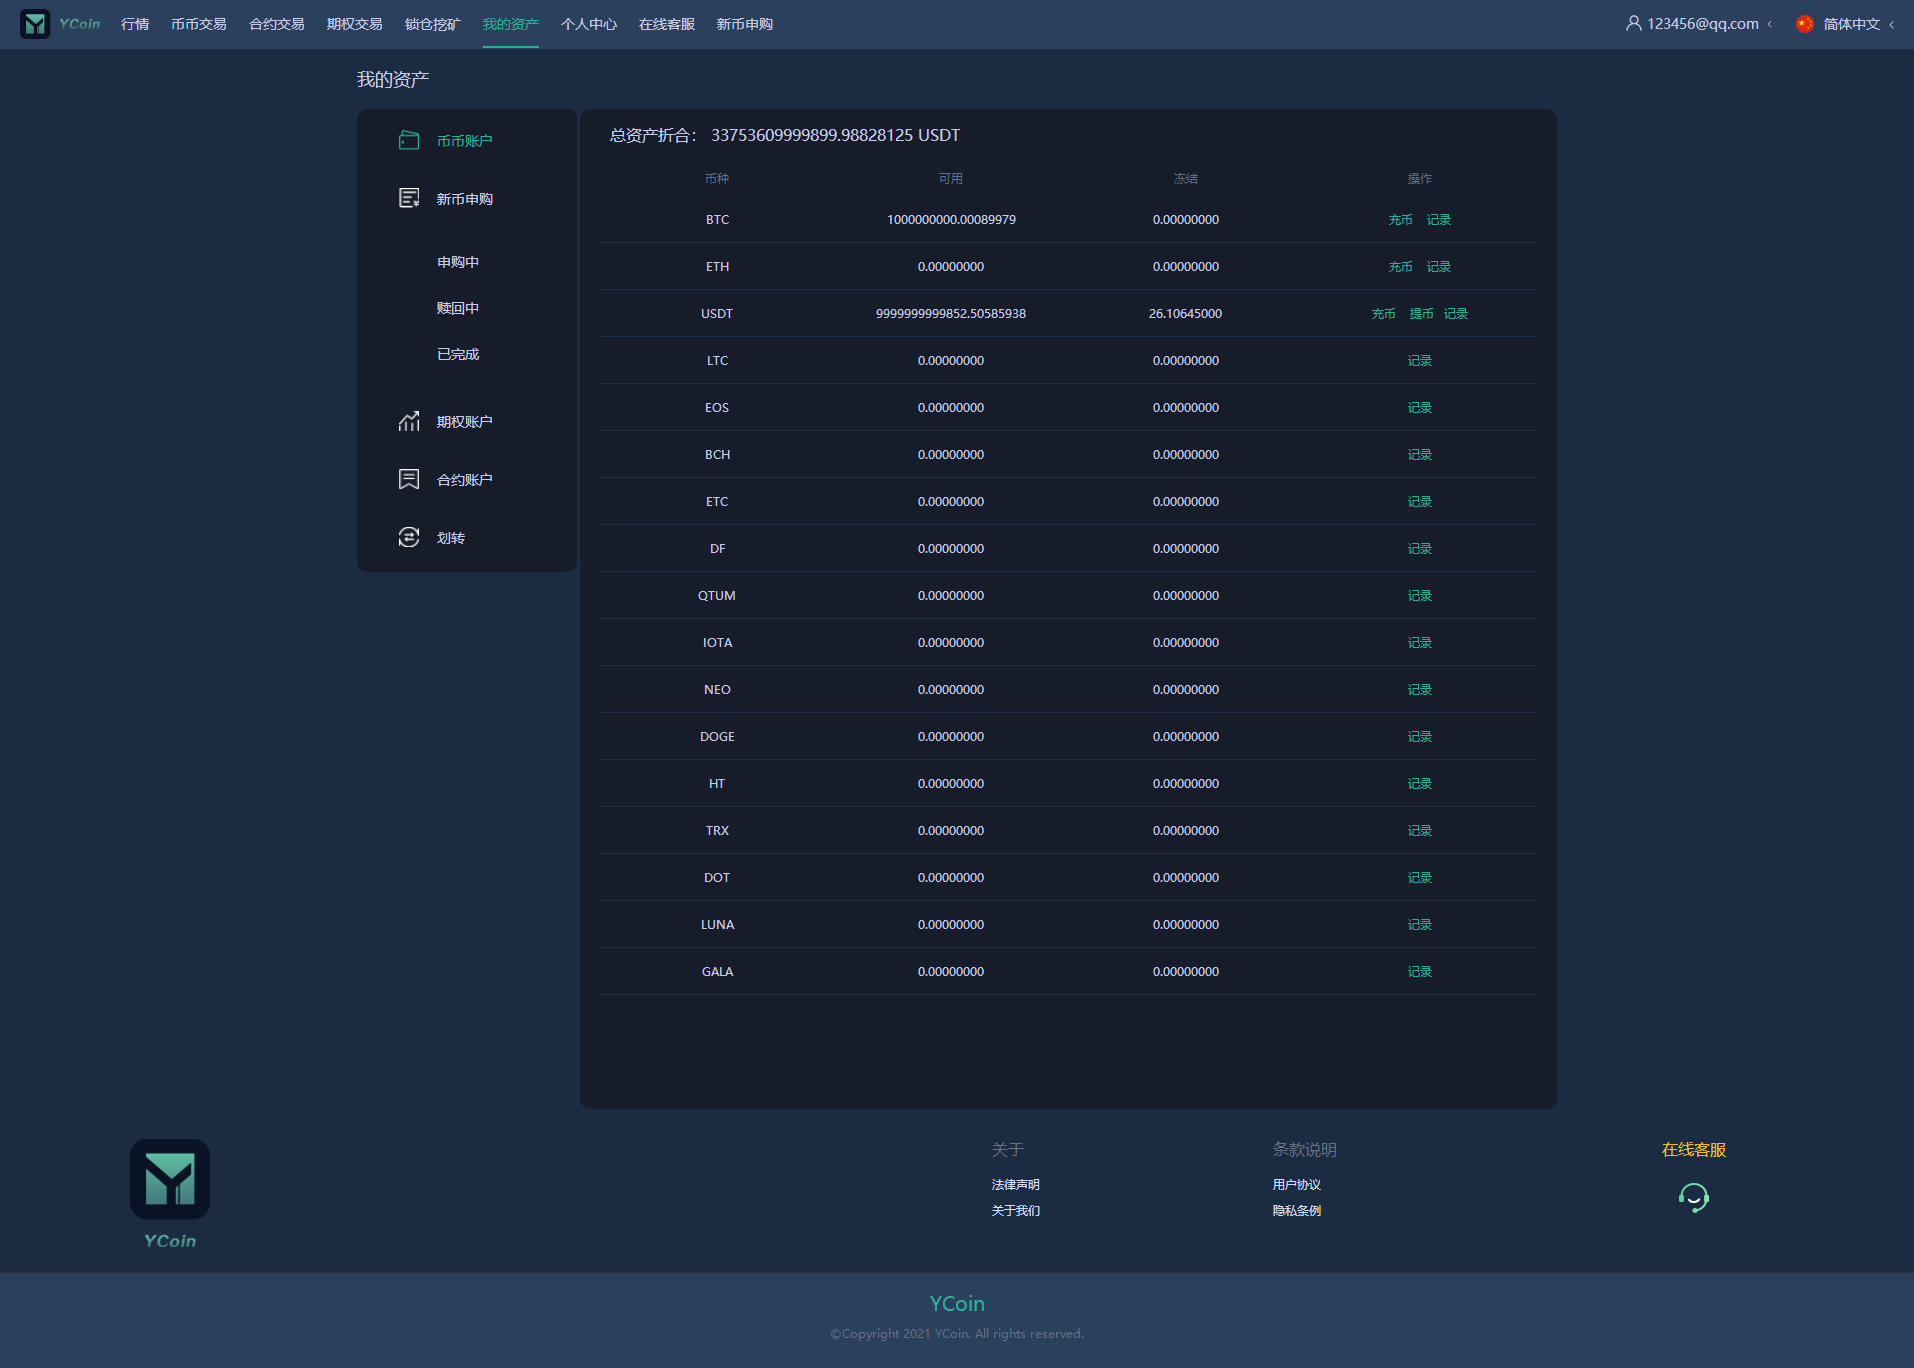Expand the 123456@qq.com account dropdown

click(1702, 24)
